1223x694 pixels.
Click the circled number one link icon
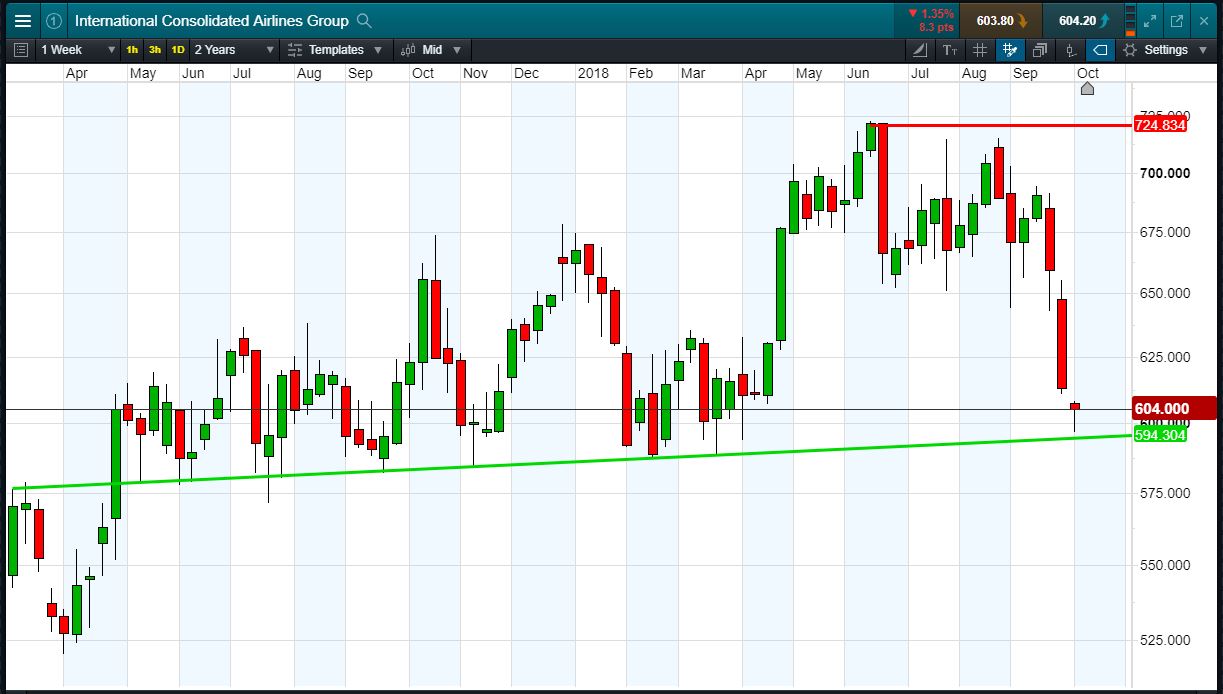[54, 20]
